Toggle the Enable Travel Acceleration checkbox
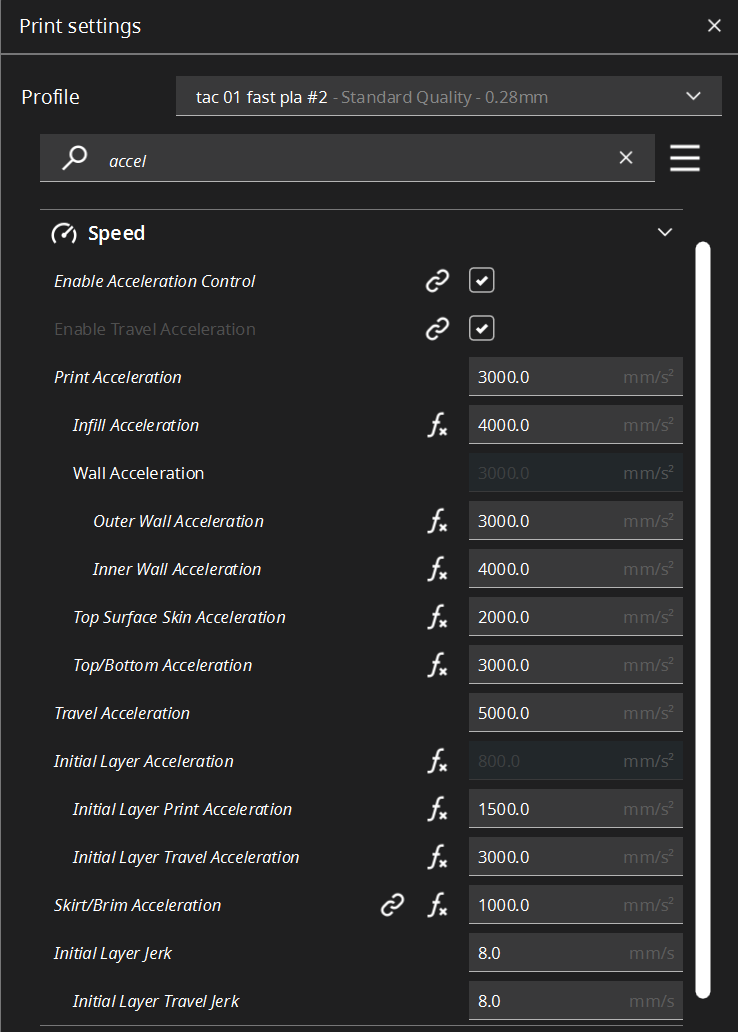The height and width of the screenshot is (1032, 738). (x=482, y=329)
